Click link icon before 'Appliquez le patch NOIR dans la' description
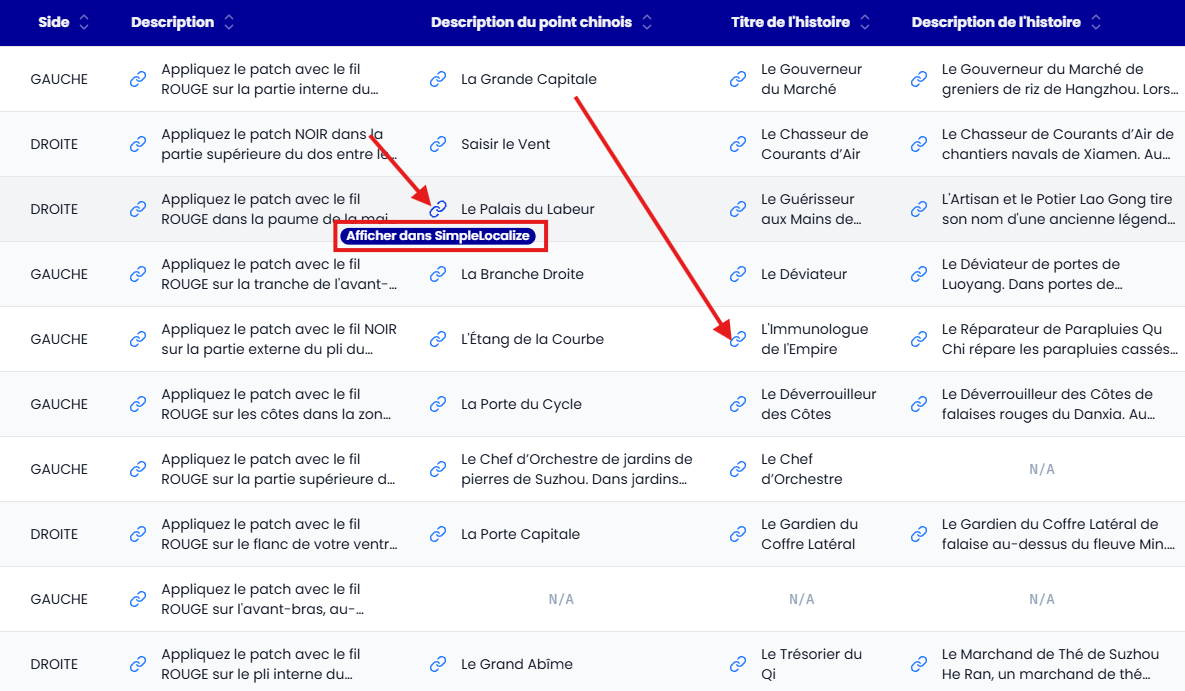 coord(138,144)
